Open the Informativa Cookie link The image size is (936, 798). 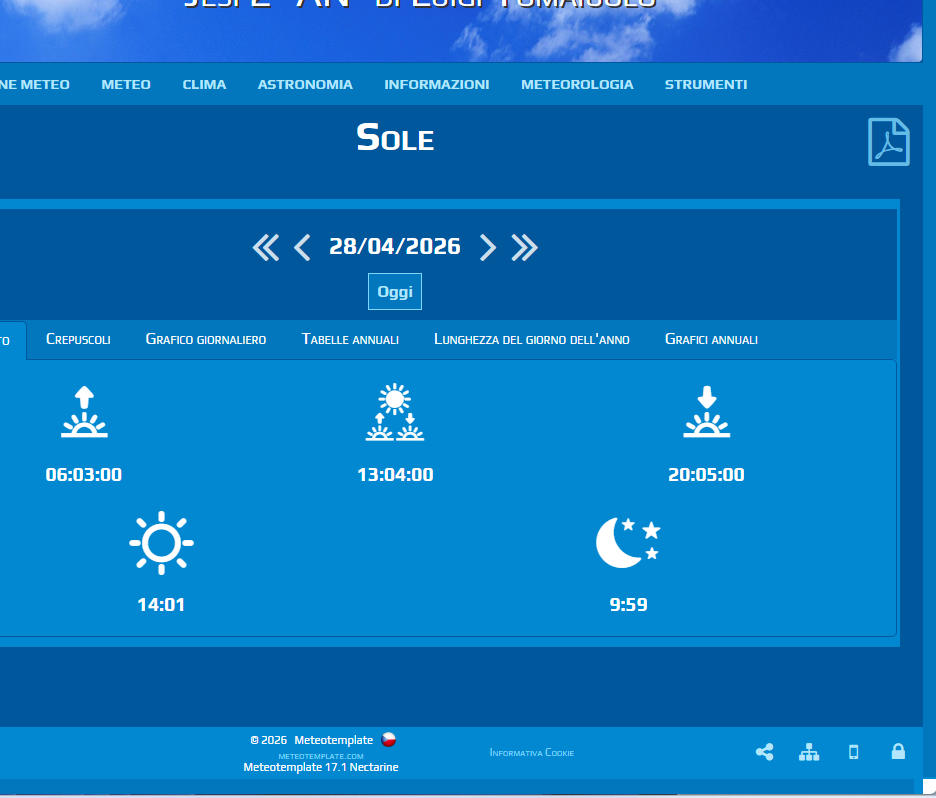tap(532, 753)
